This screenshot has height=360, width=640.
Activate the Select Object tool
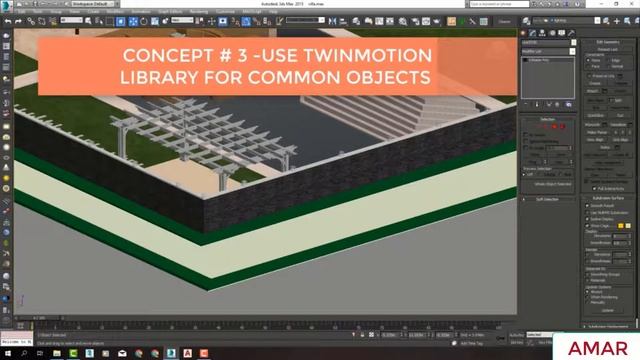[88, 21]
